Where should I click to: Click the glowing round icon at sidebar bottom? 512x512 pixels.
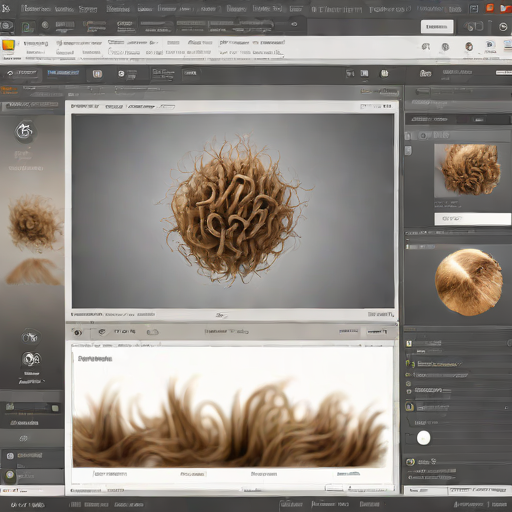pyautogui.click(x=10, y=475)
